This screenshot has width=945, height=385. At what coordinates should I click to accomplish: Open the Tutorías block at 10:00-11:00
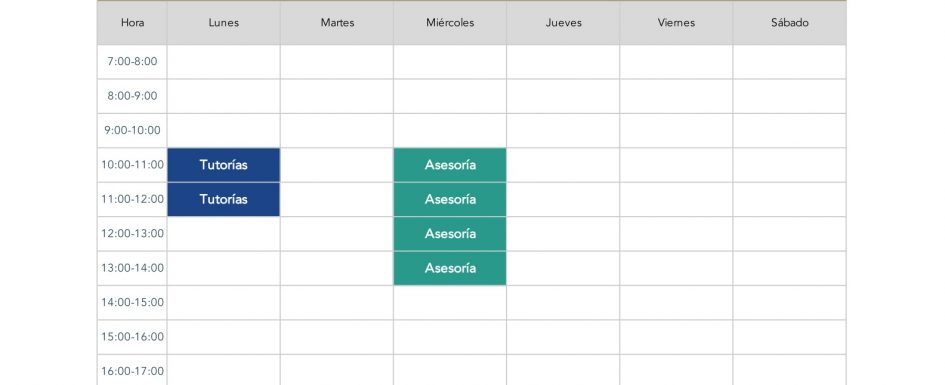click(224, 165)
